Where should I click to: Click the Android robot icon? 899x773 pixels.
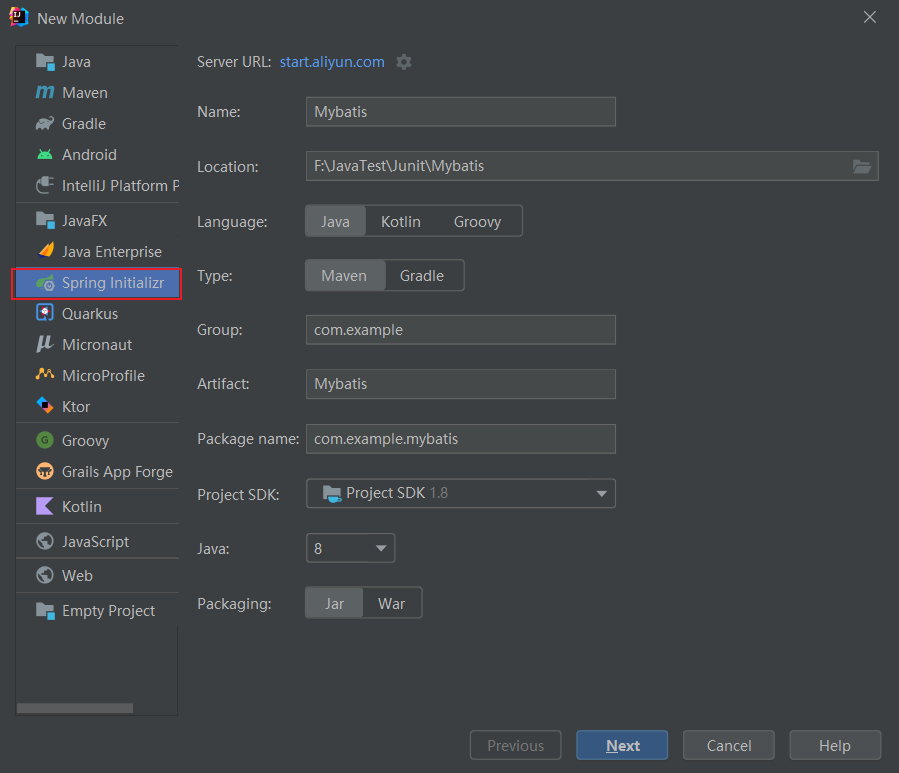[x=45, y=155]
